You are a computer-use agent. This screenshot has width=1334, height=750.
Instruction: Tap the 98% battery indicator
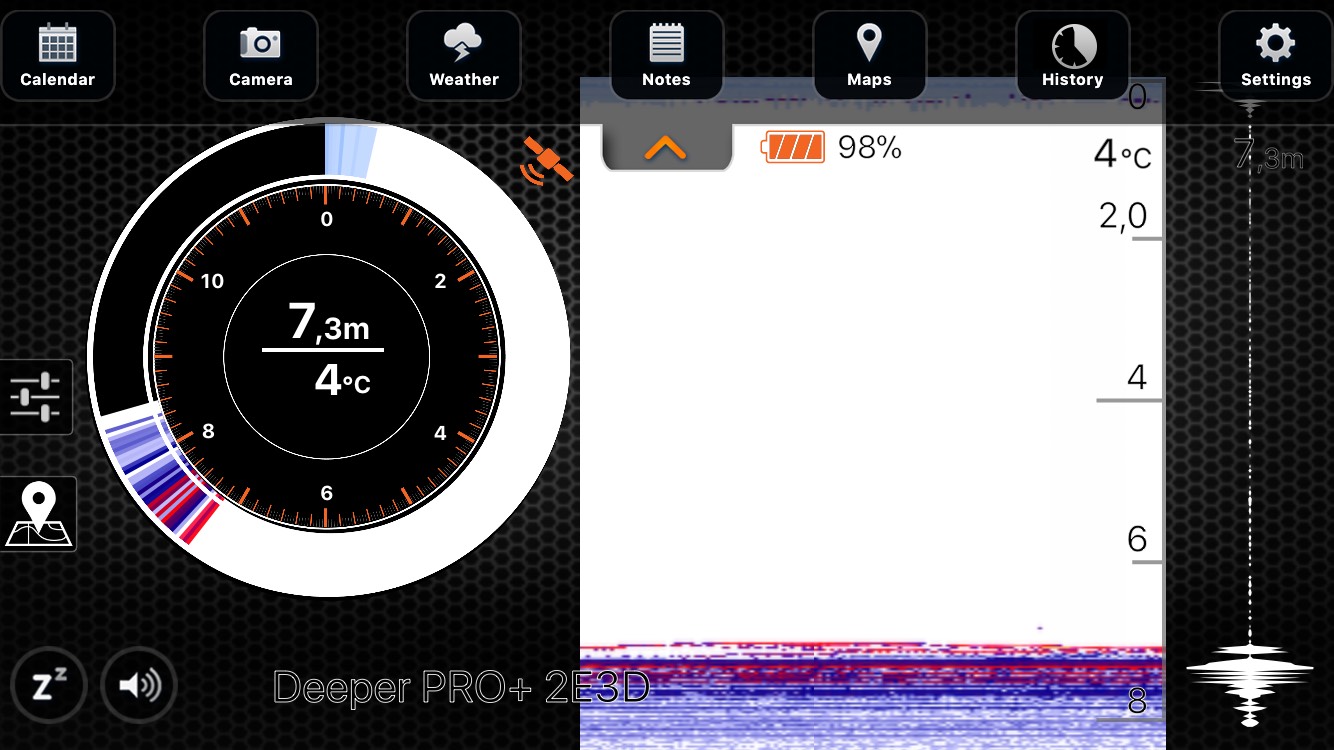pyautogui.click(x=832, y=148)
